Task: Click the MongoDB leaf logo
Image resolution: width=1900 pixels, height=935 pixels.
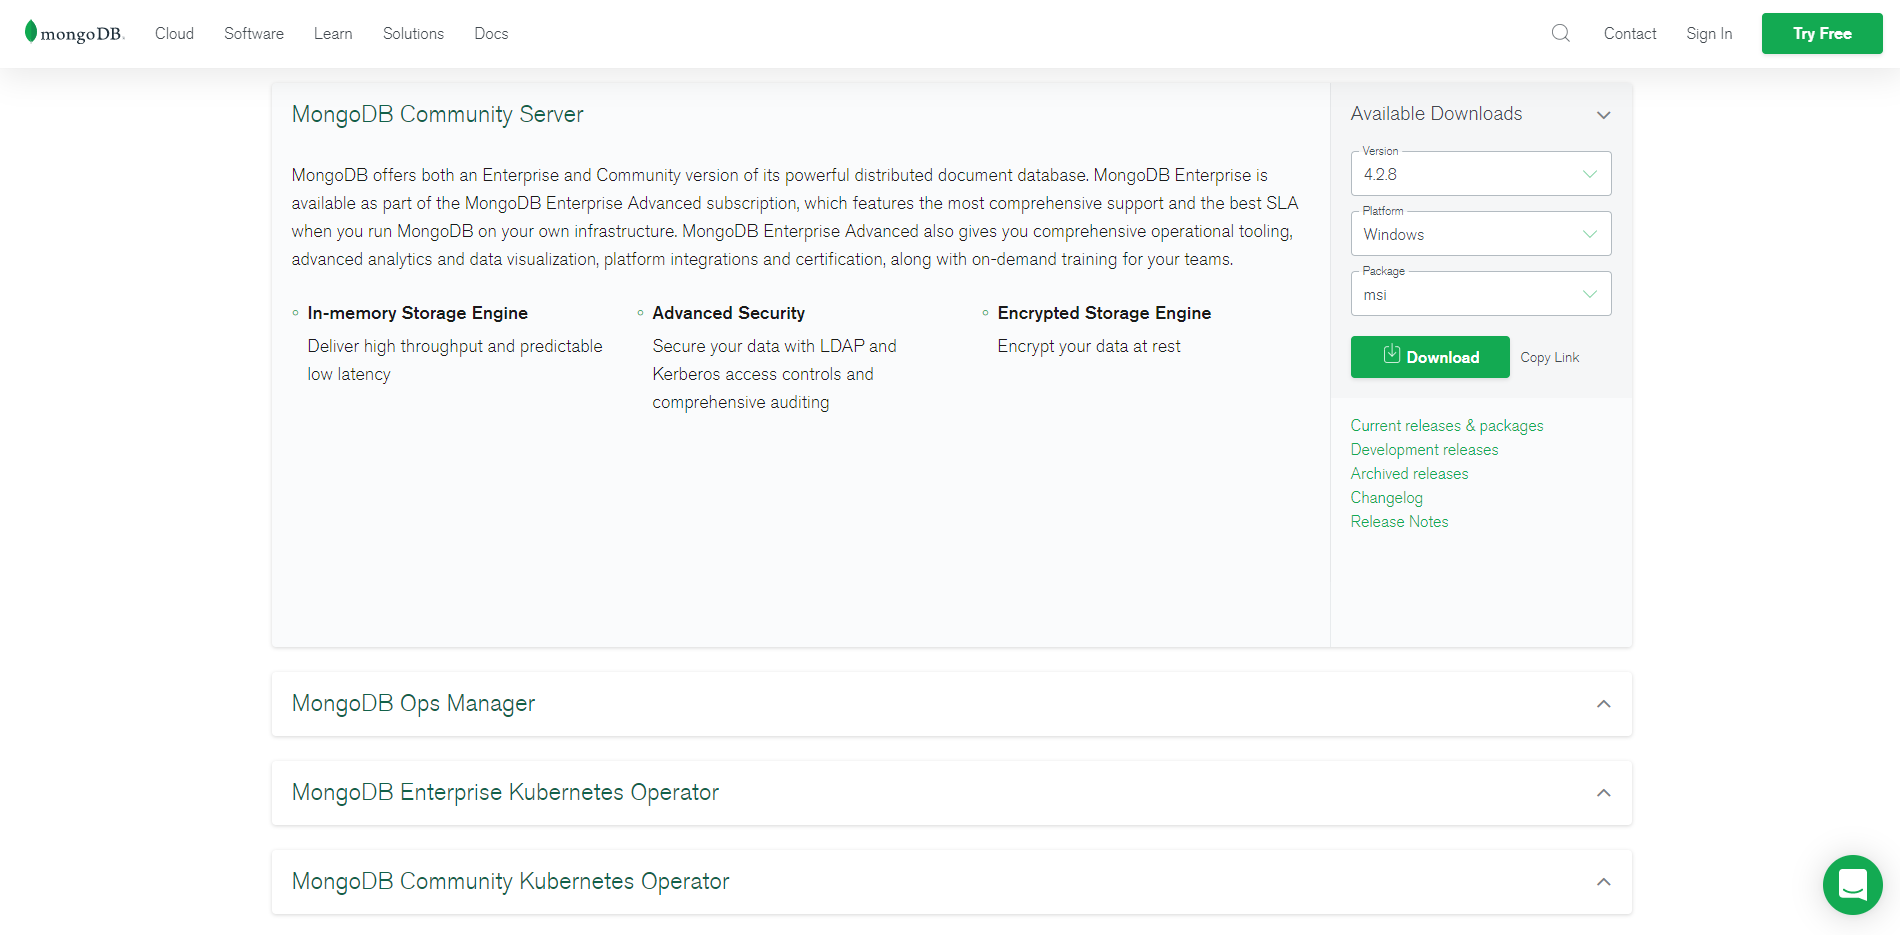Action: (74, 33)
